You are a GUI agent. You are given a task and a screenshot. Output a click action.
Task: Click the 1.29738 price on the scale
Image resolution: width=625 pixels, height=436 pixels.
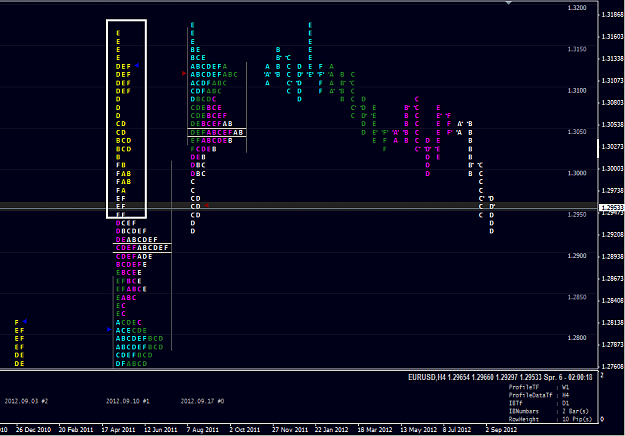pyautogui.click(x=612, y=191)
